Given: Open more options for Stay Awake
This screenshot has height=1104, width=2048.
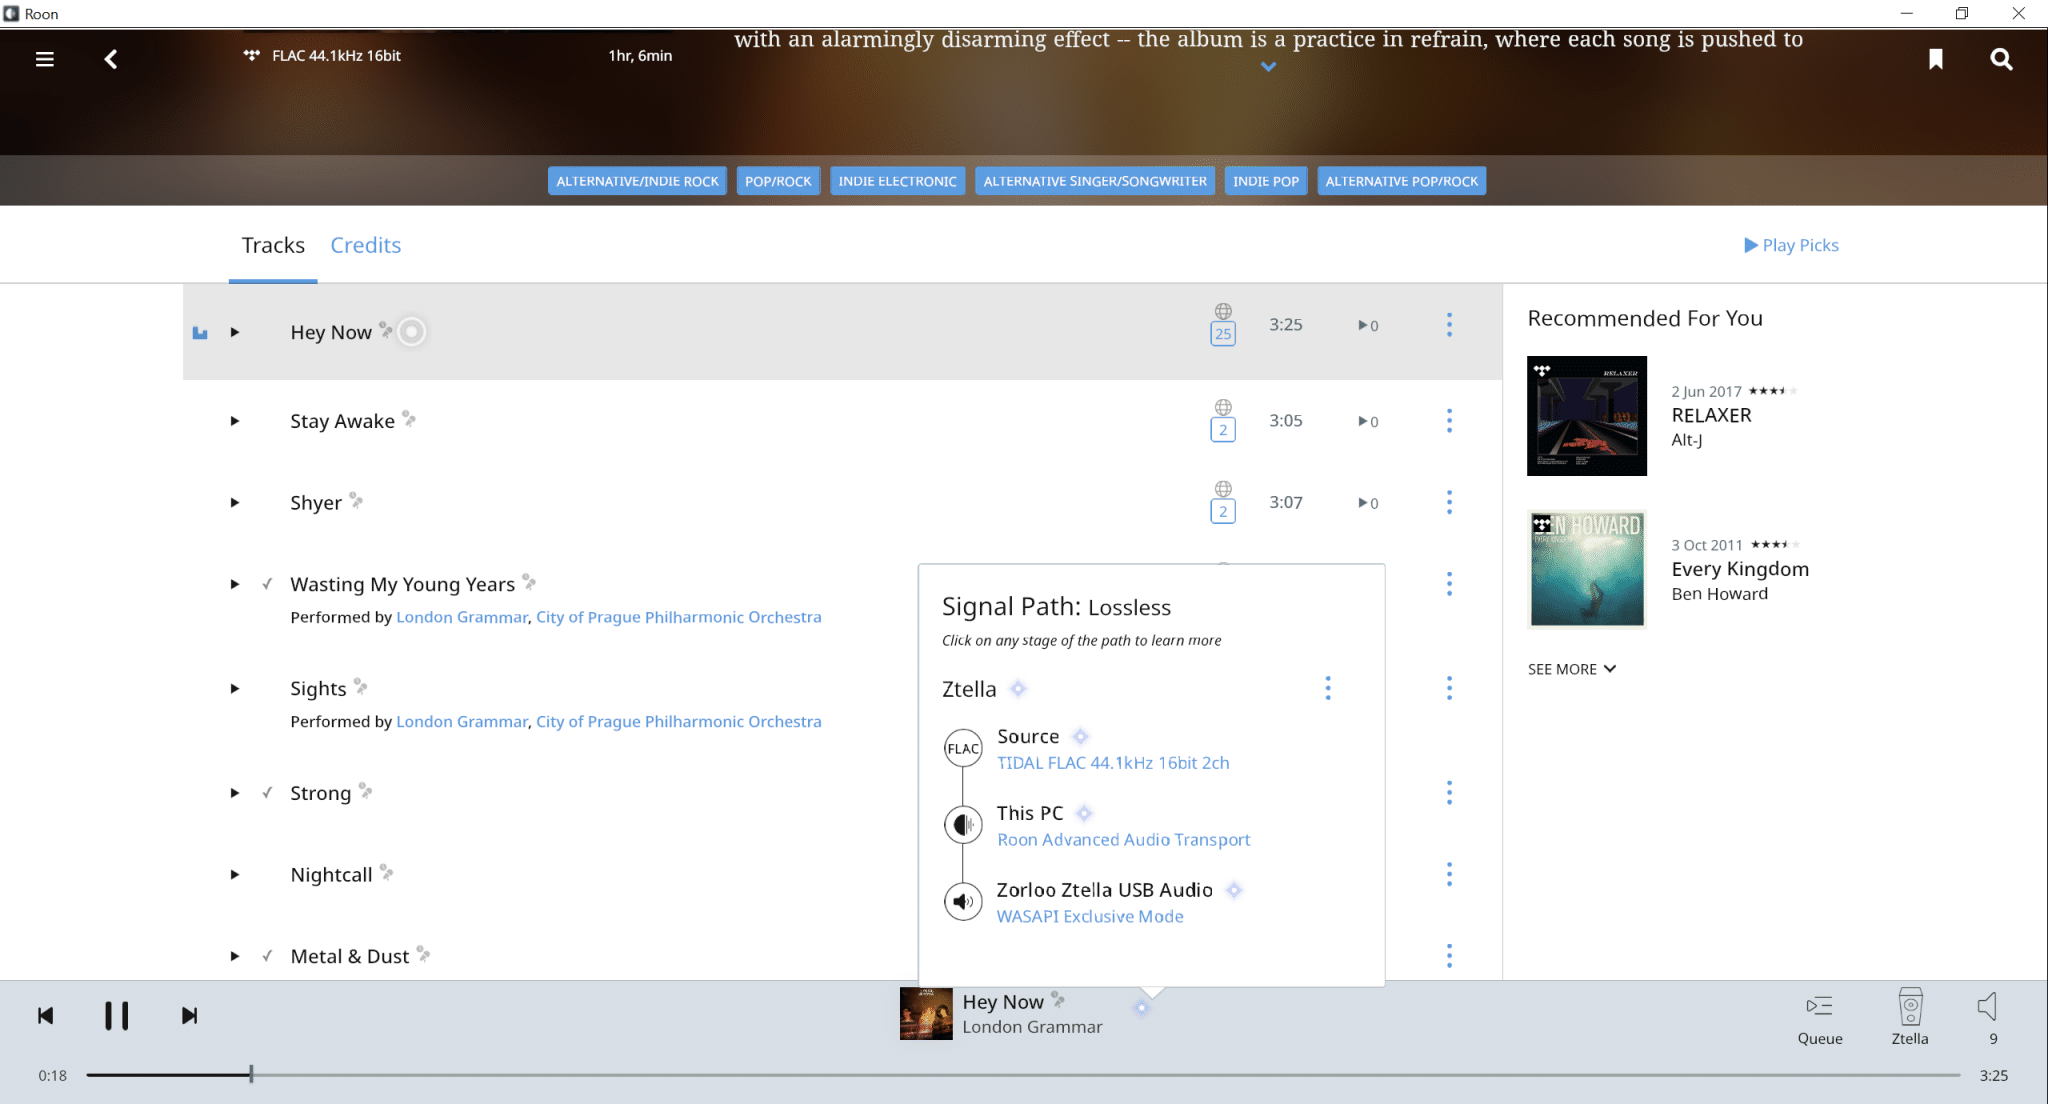Looking at the screenshot, I should (1449, 420).
